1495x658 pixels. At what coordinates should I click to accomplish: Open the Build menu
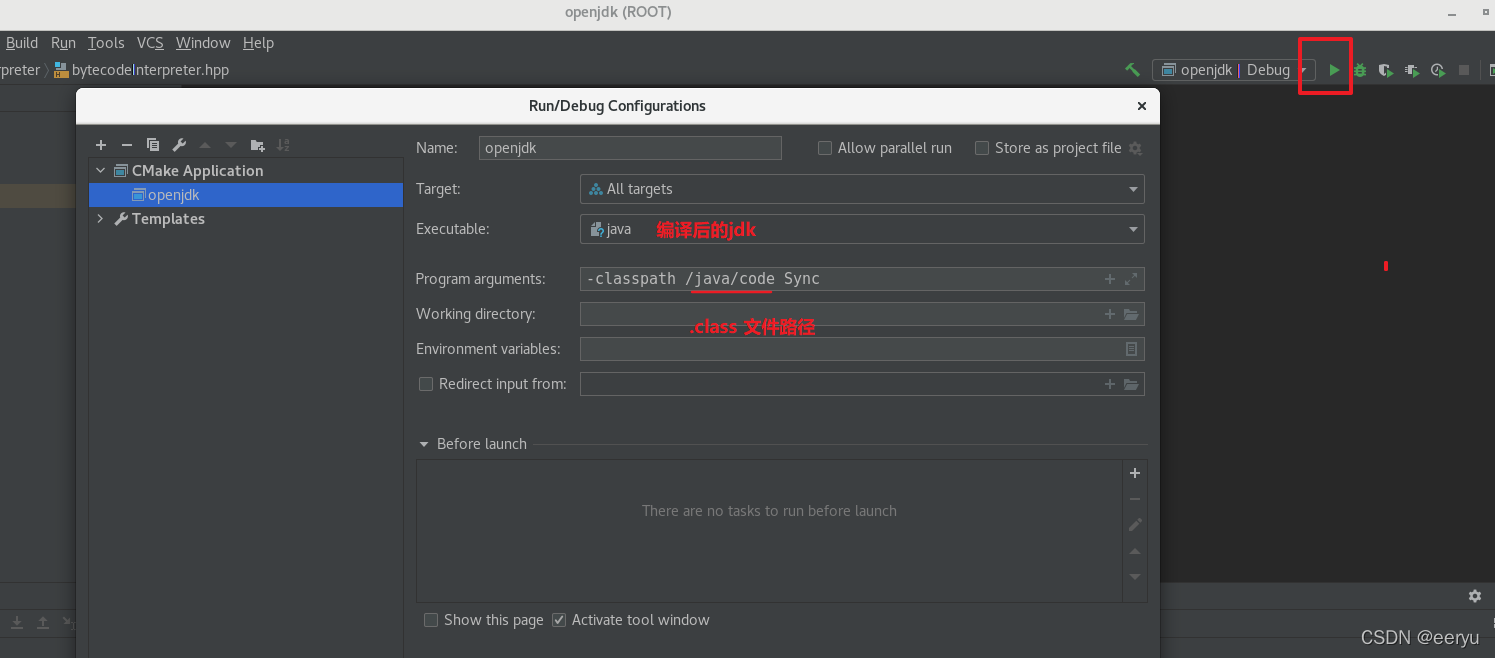(x=22, y=43)
